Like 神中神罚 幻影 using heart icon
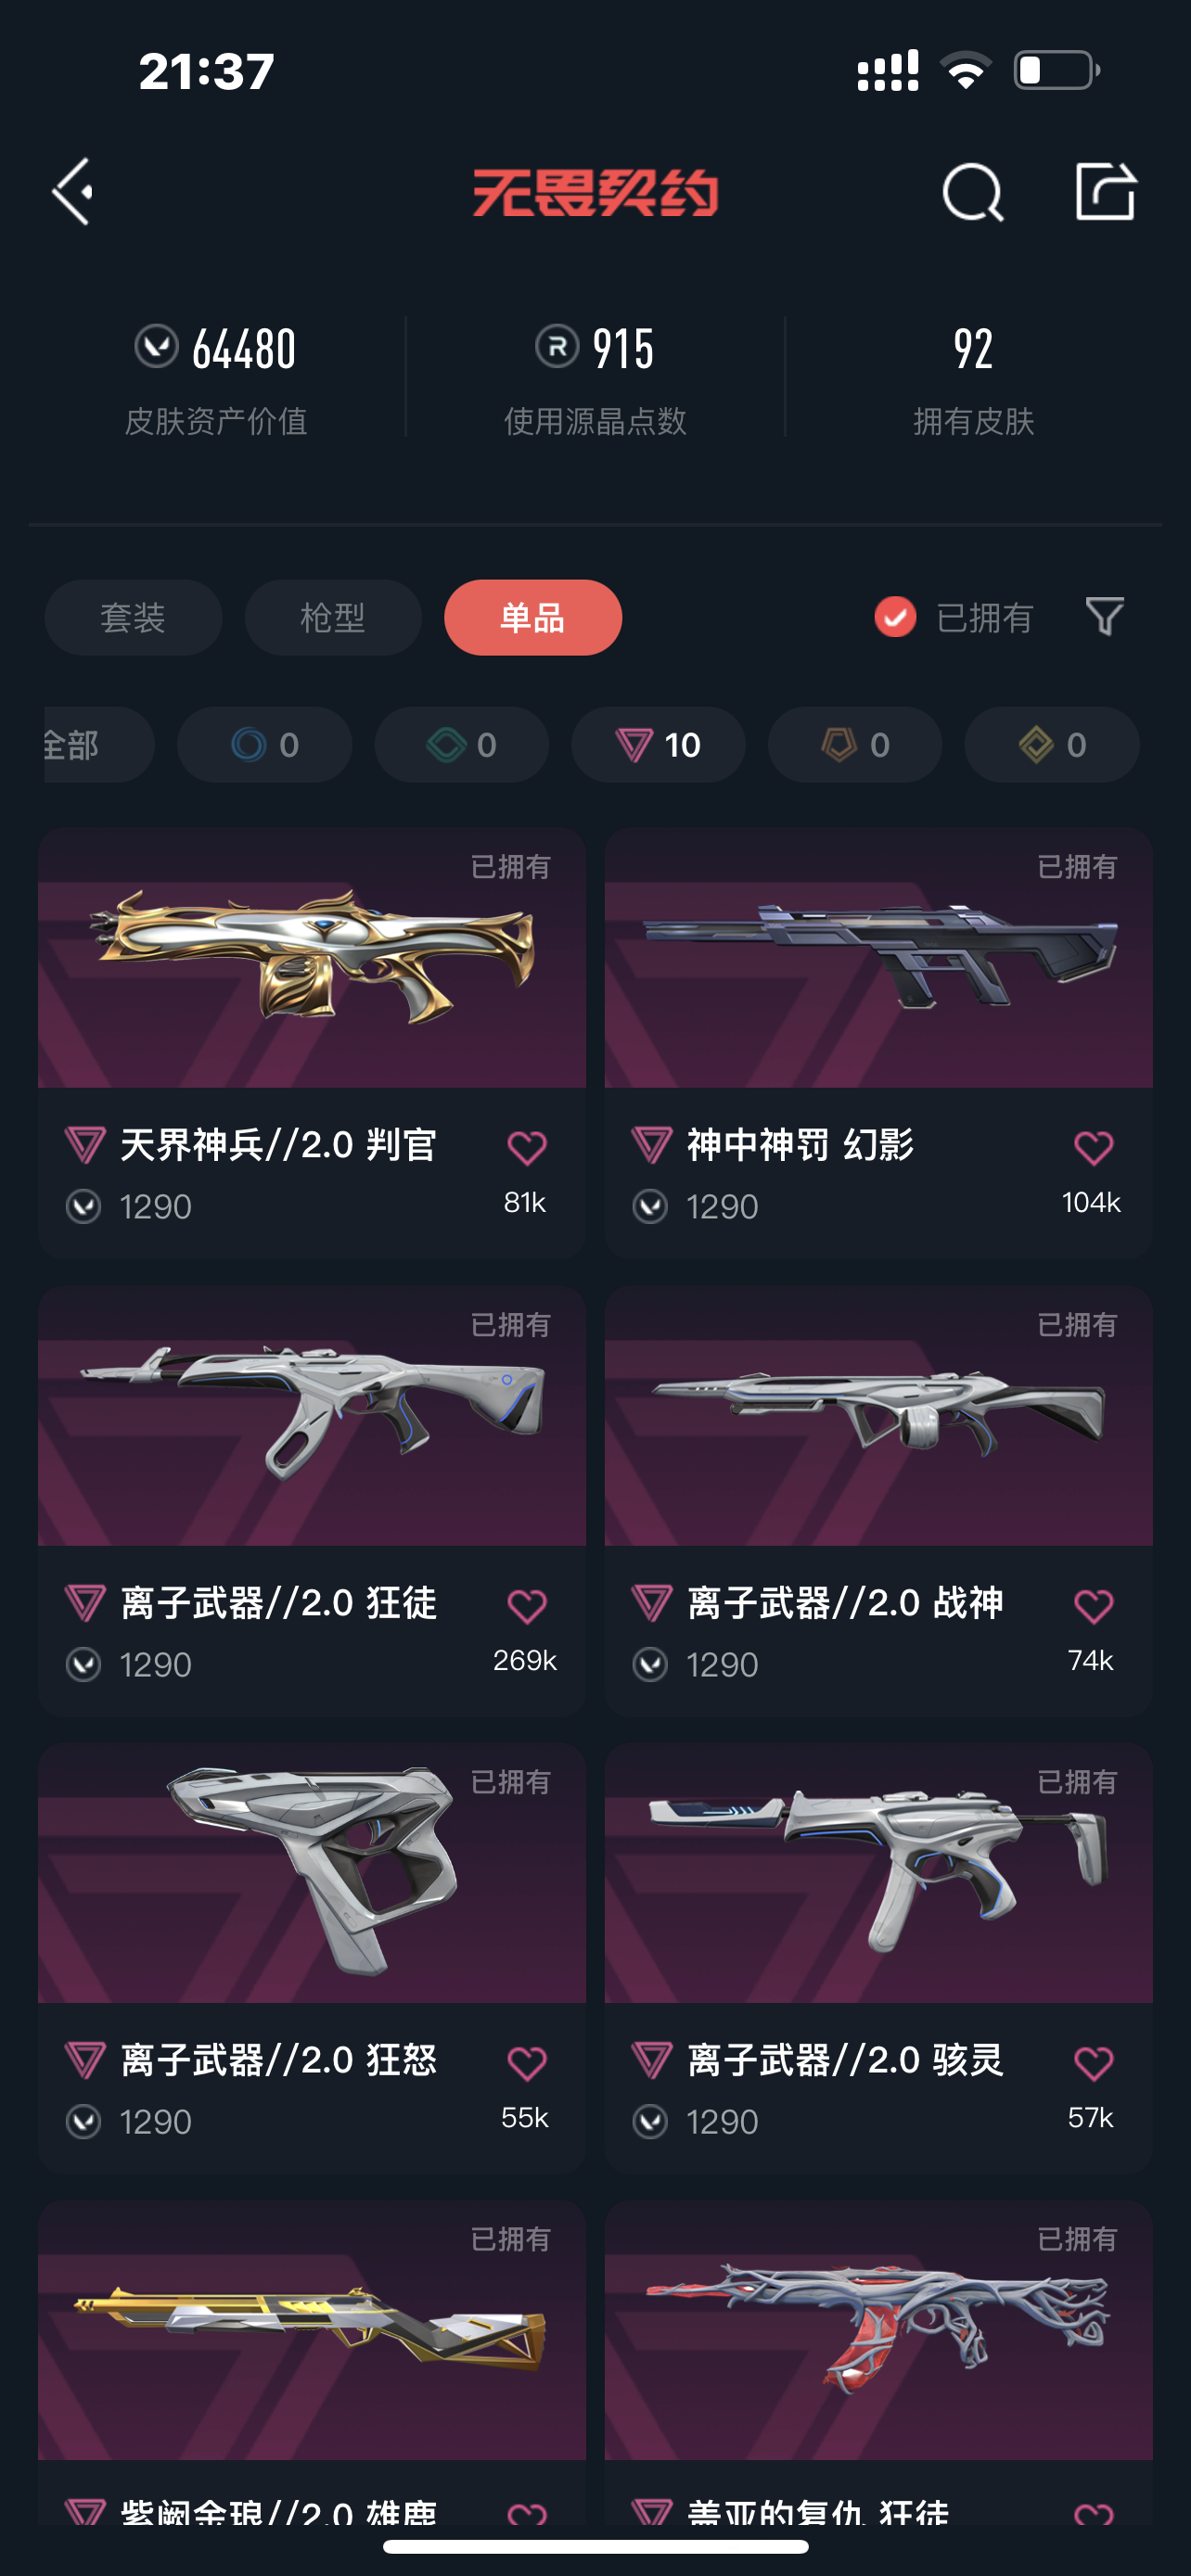The height and width of the screenshot is (2576, 1191). tap(1092, 1147)
